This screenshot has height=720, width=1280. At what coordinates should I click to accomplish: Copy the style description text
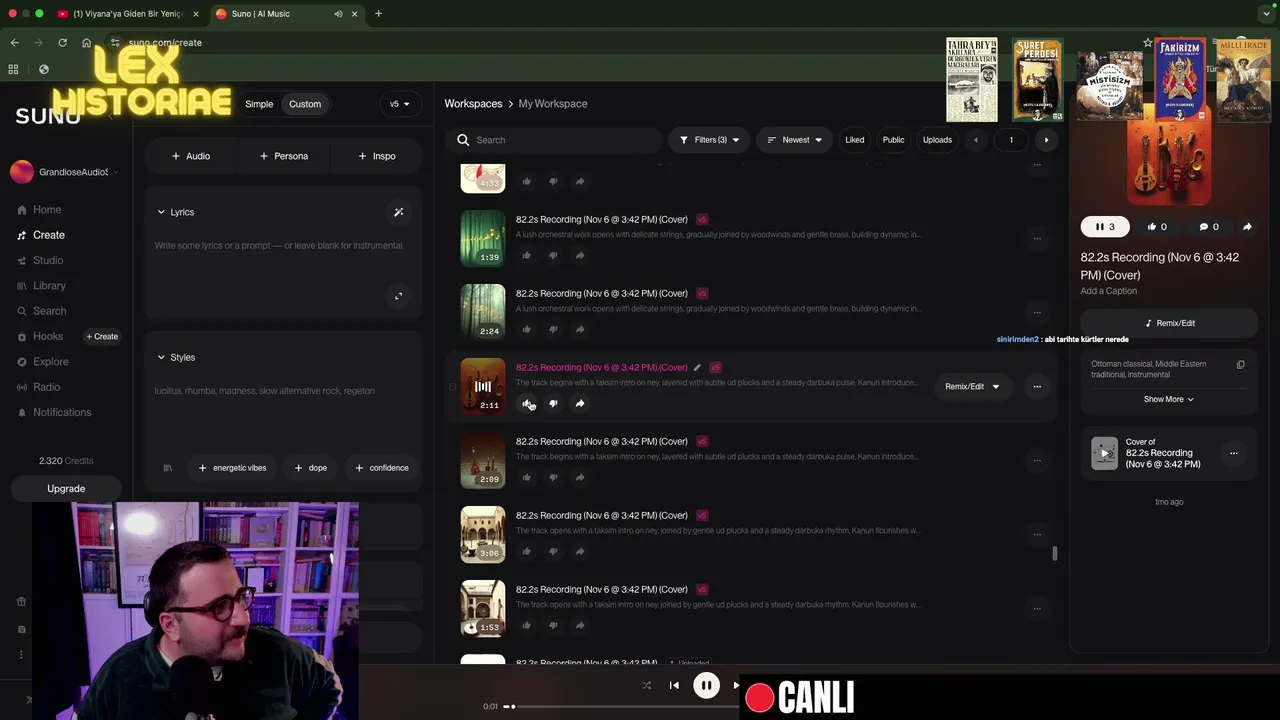(1240, 365)
